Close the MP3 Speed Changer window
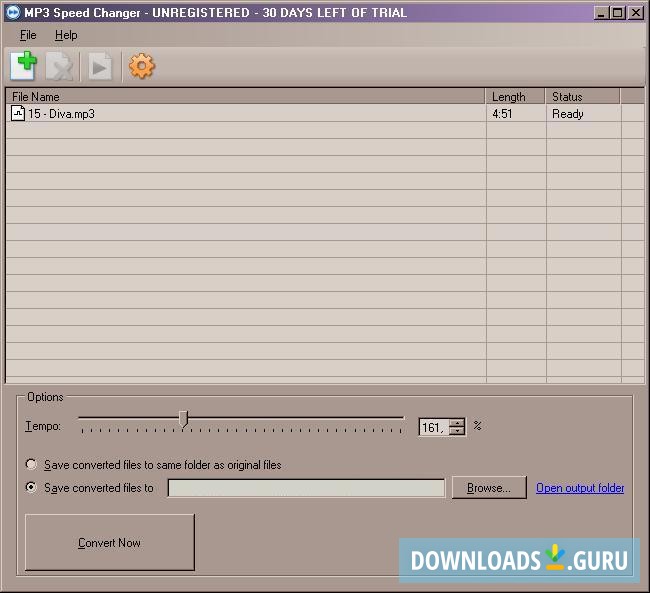The height and width of the screenshot is (593, 650). [635, 13]
